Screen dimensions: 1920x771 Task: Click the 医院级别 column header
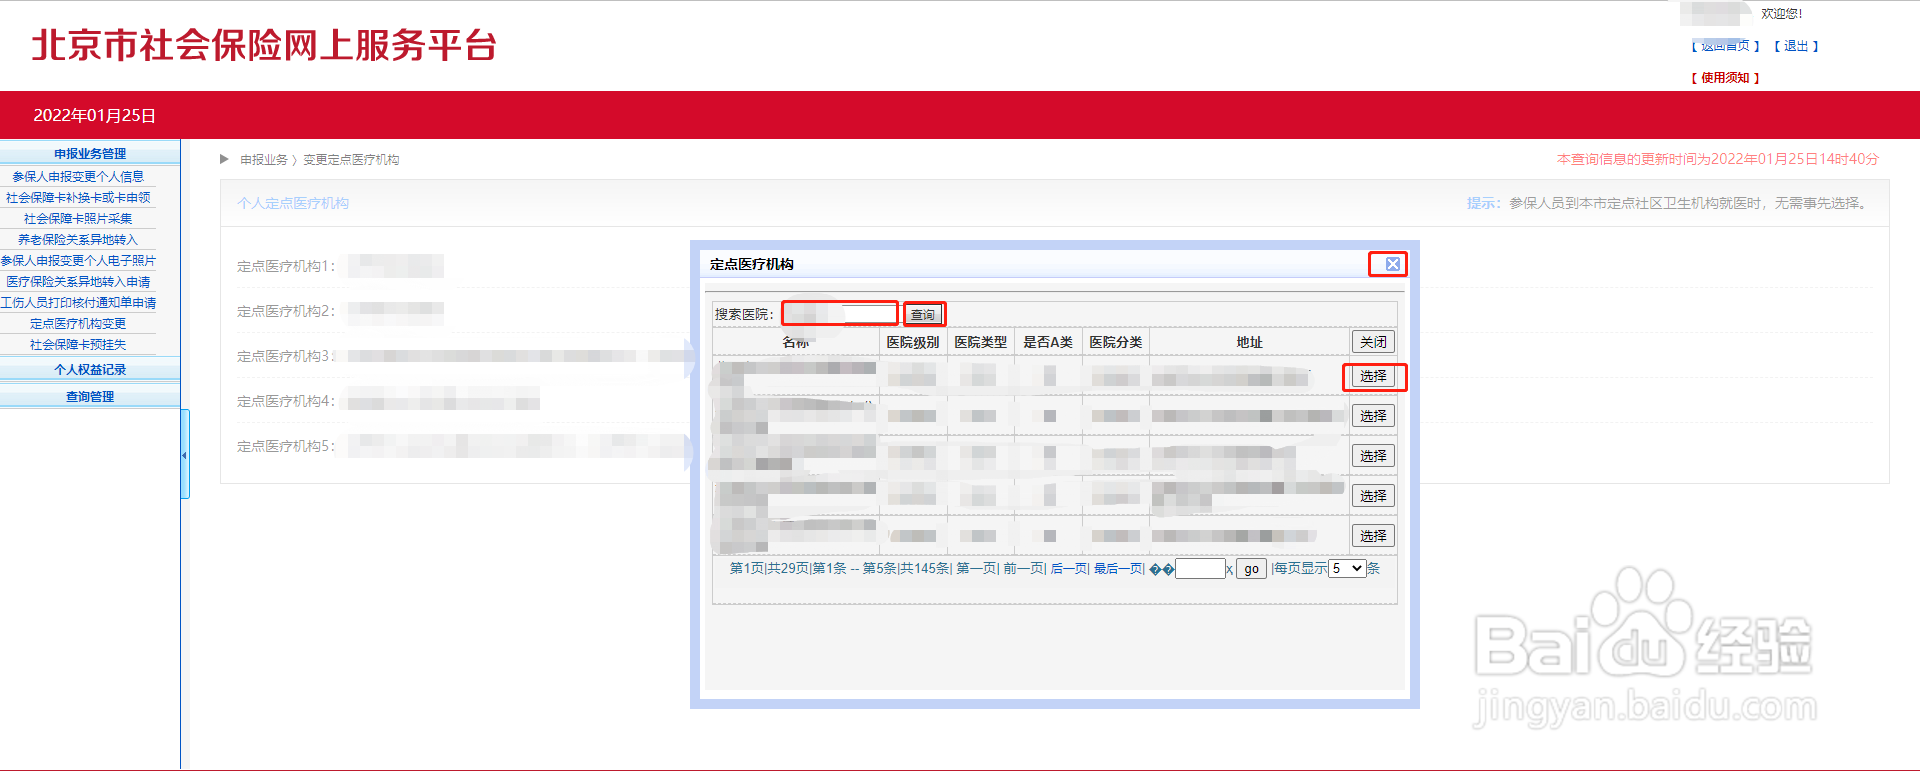(x=912, y=342)
